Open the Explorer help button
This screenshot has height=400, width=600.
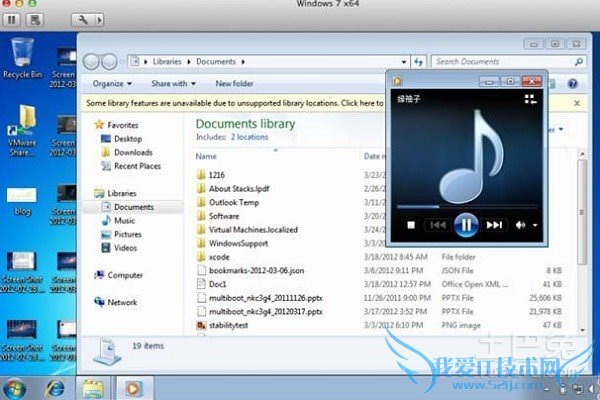573,83
